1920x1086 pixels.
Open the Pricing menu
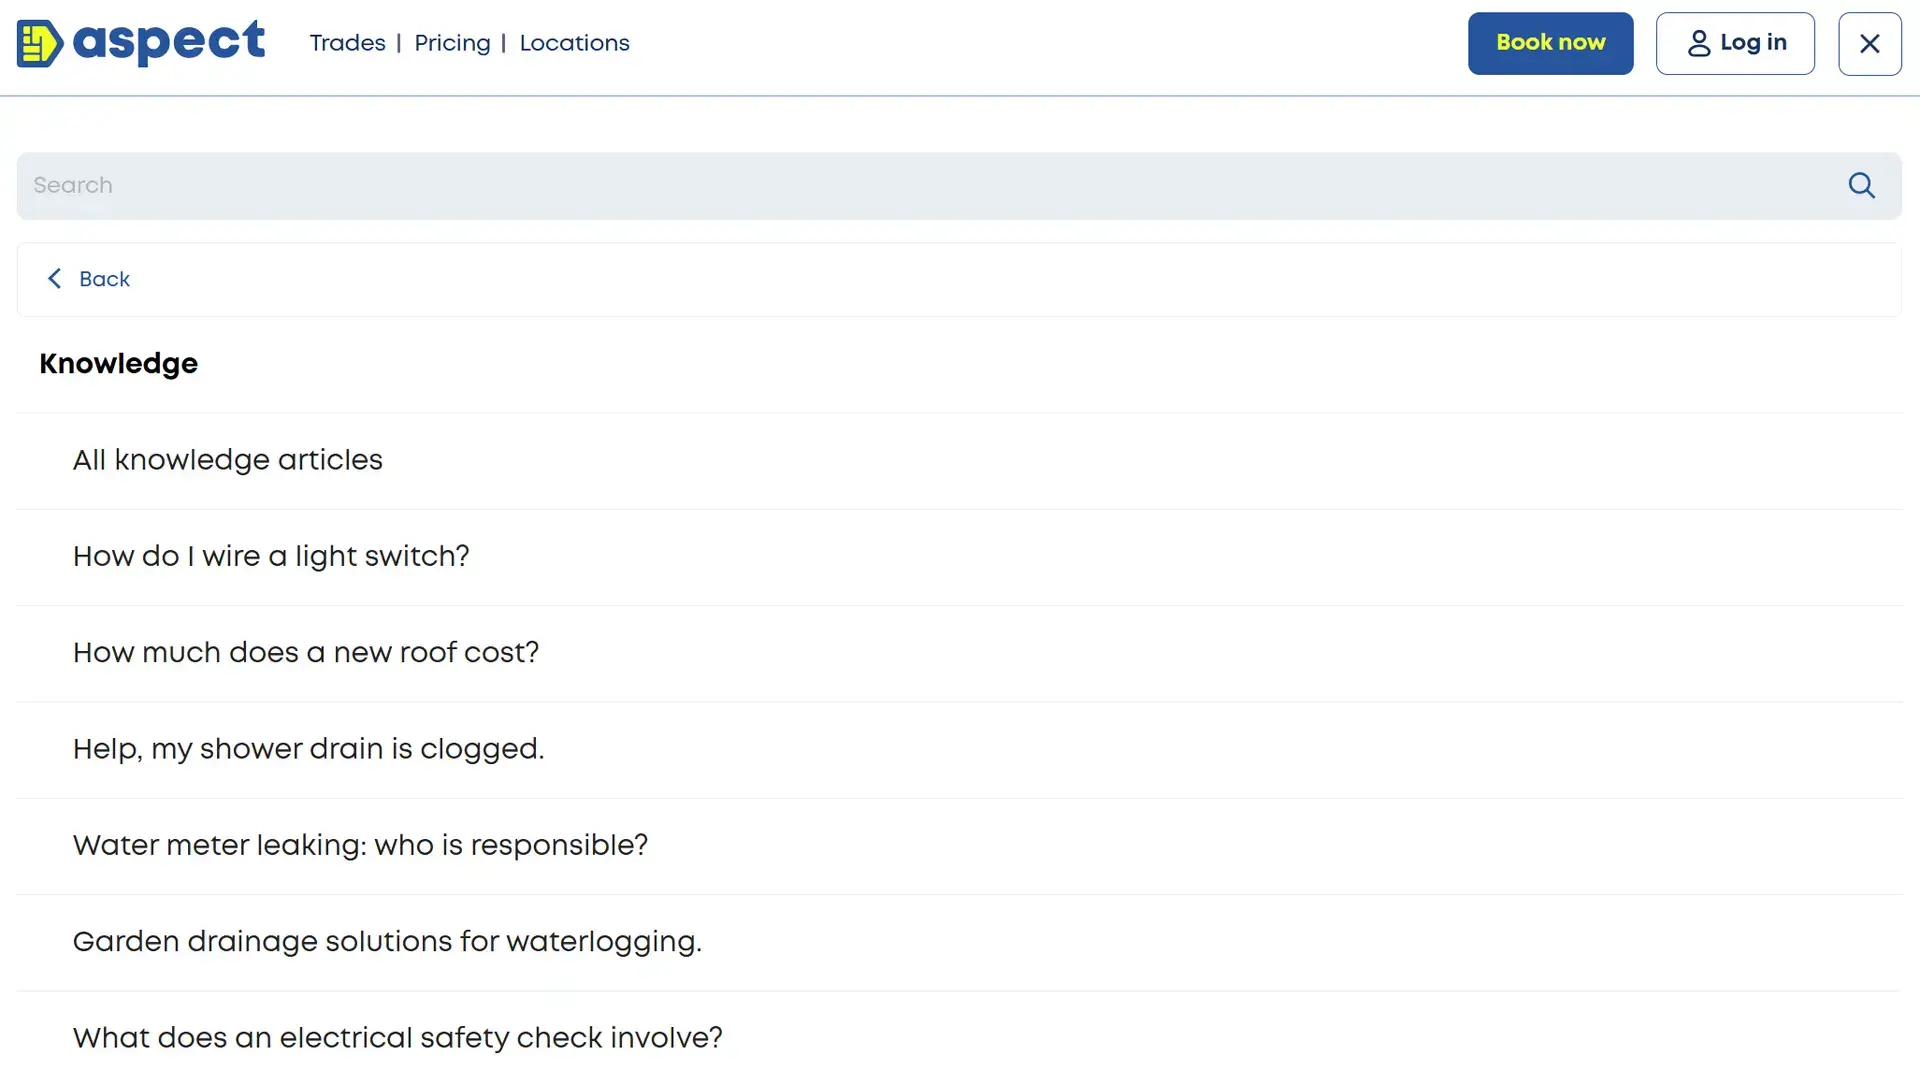pyautogui.click(x=451, y=43)
